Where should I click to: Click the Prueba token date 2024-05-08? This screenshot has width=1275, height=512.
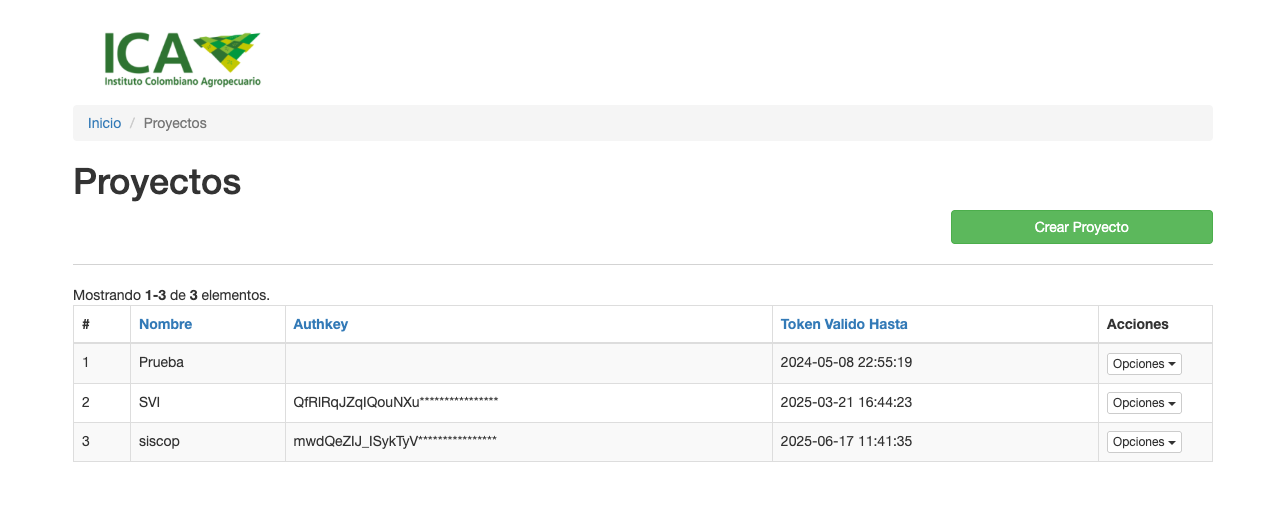pyautogui.click(x=846, y=363)
